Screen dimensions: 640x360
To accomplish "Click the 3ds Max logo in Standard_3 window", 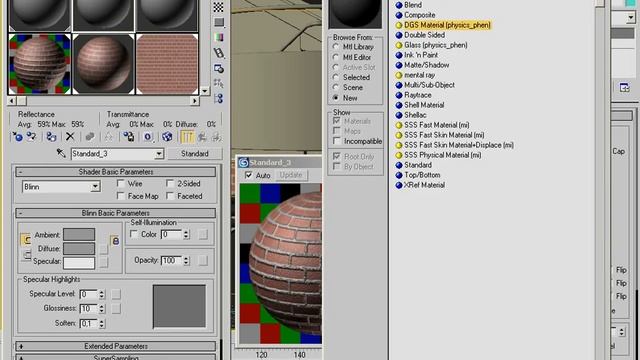I will click(x=244, y=162).
